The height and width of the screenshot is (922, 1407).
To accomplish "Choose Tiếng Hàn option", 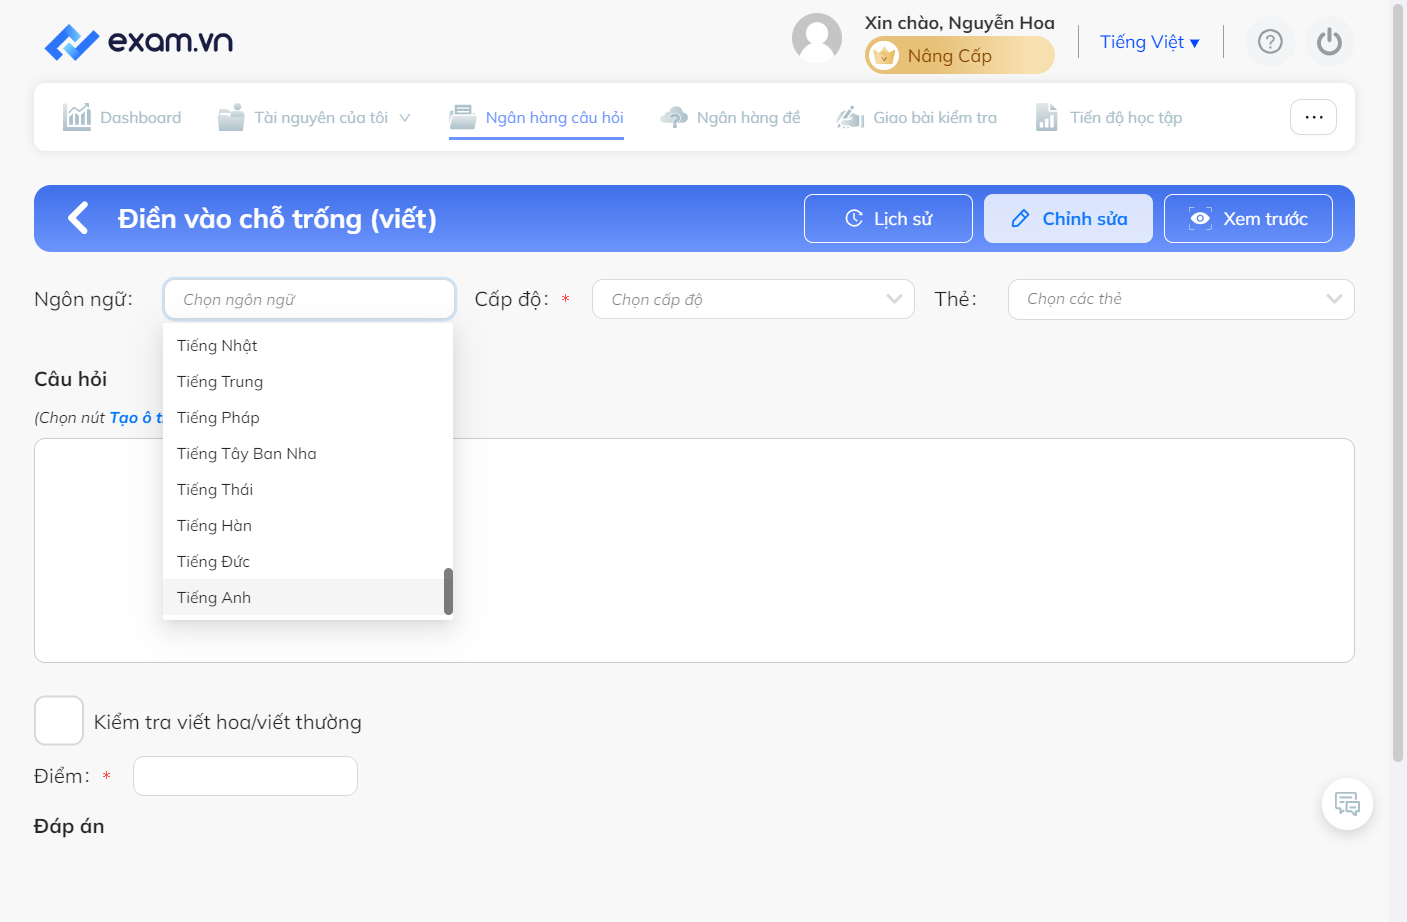I will pos(303,525).
